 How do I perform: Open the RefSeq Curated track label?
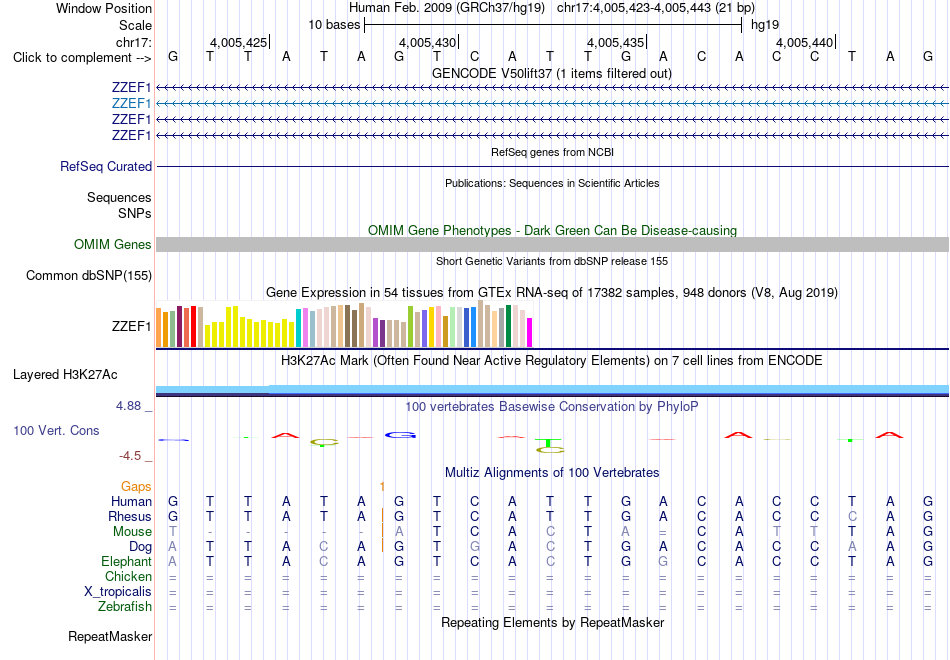point(106,166)
